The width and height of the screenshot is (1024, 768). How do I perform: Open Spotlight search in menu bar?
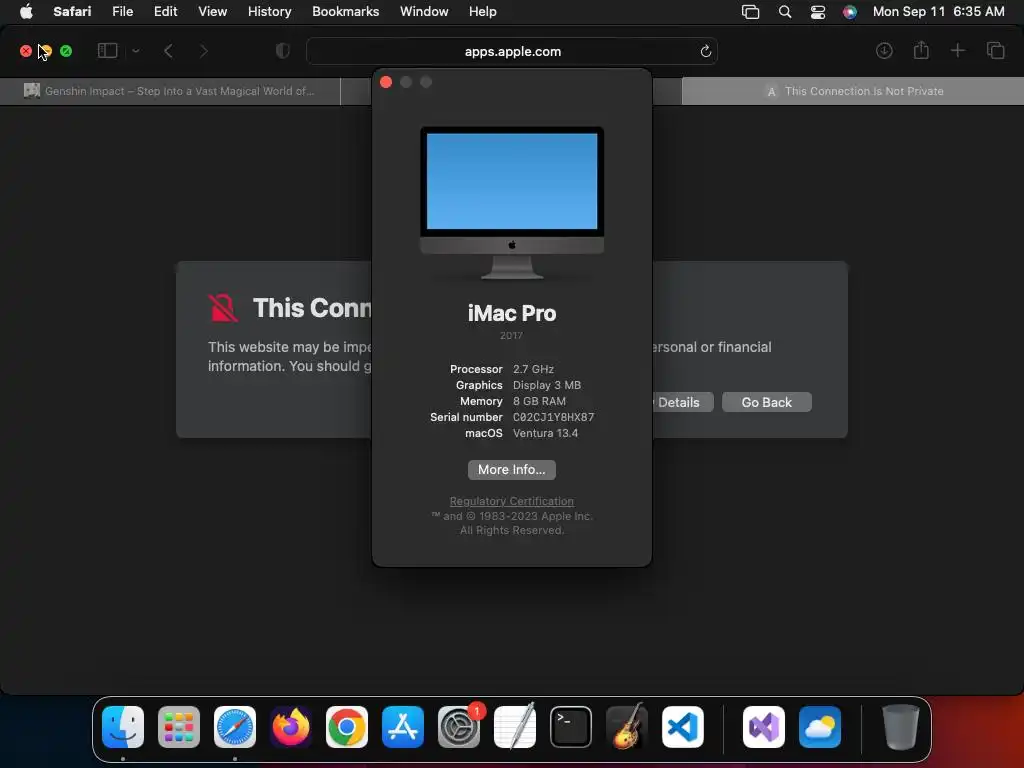[785, 12]
